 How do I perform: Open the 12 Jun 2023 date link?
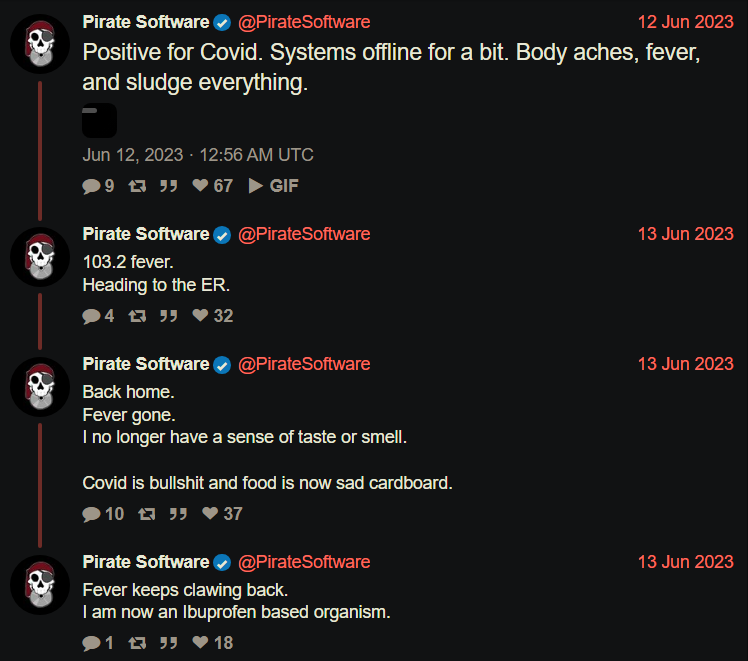coord(686,22)
